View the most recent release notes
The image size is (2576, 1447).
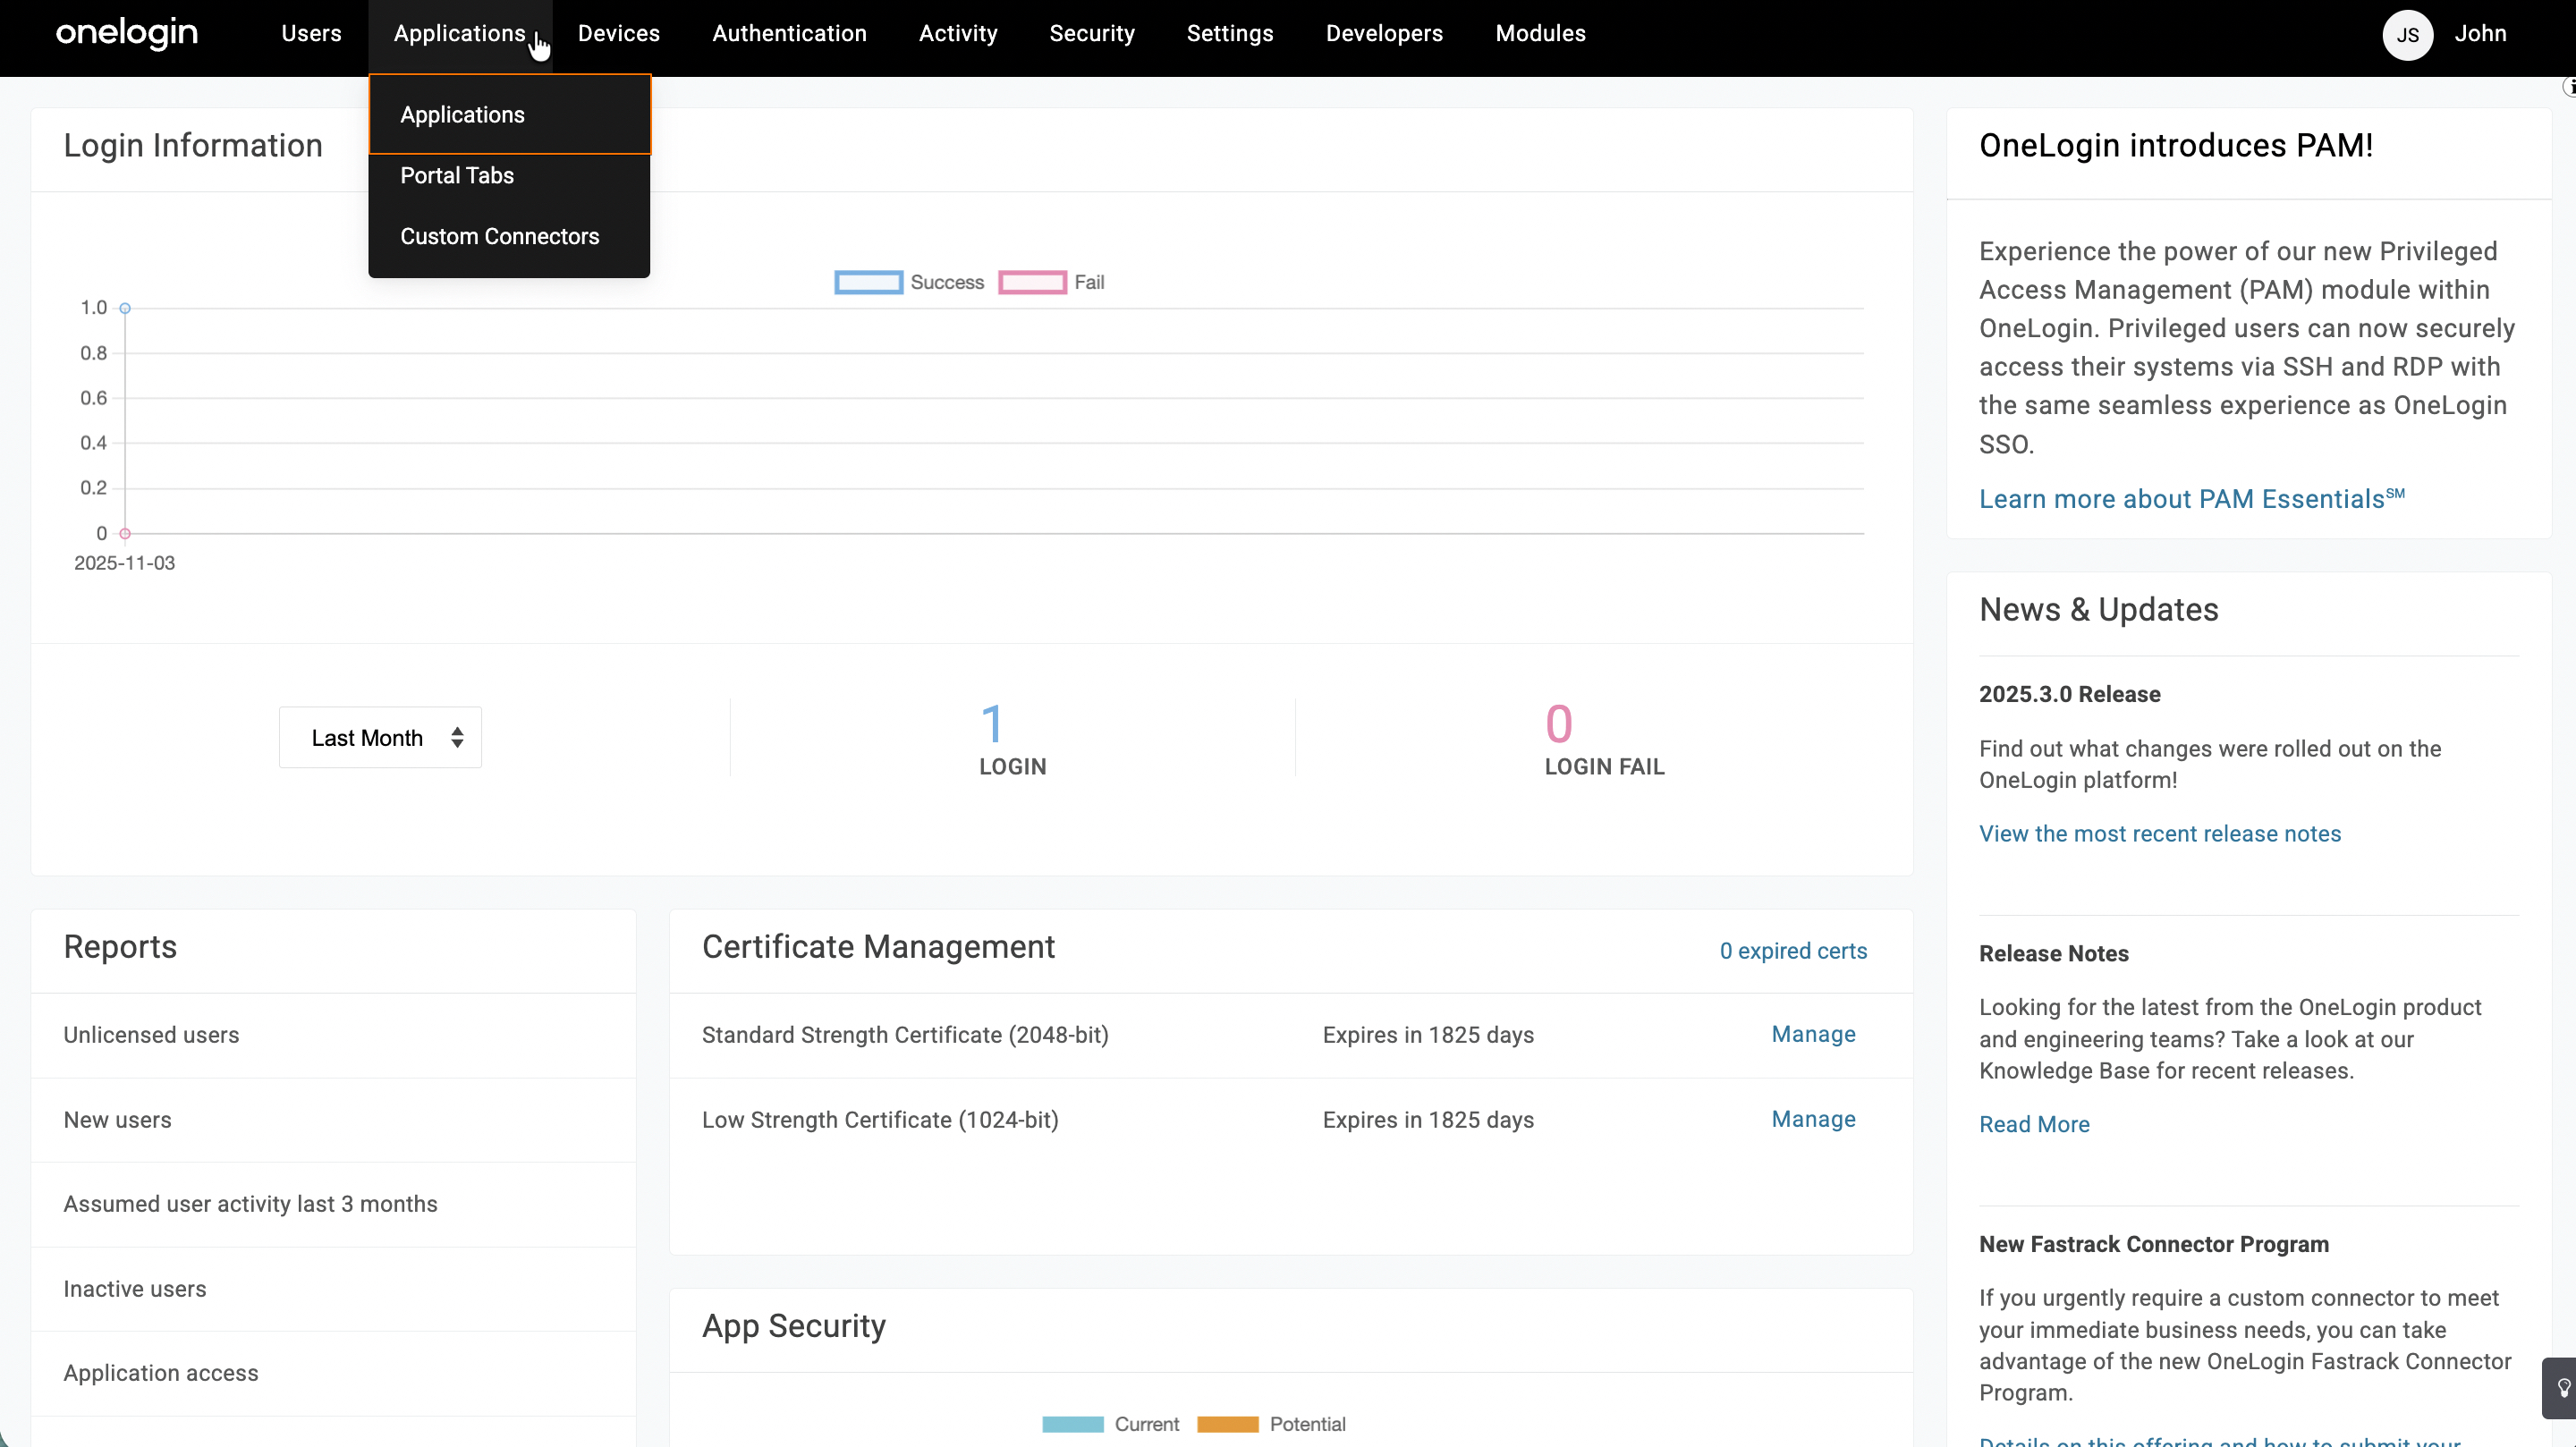(x=2159, y=834)
